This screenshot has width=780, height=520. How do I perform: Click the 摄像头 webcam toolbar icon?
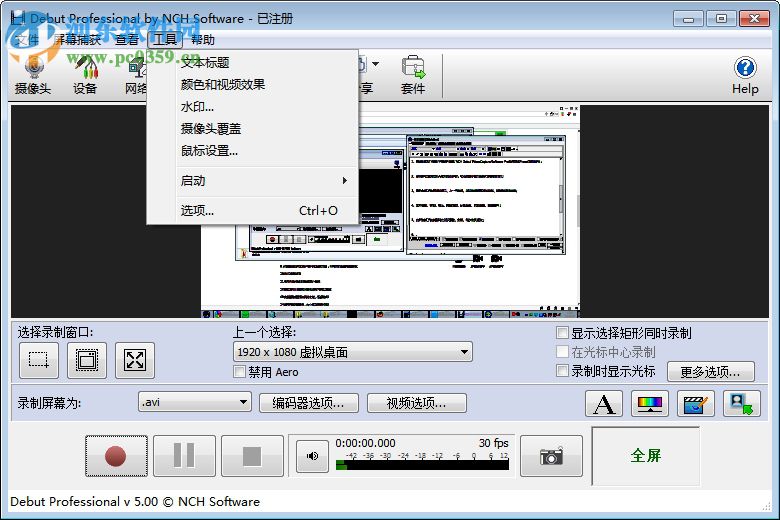[33, 75]
